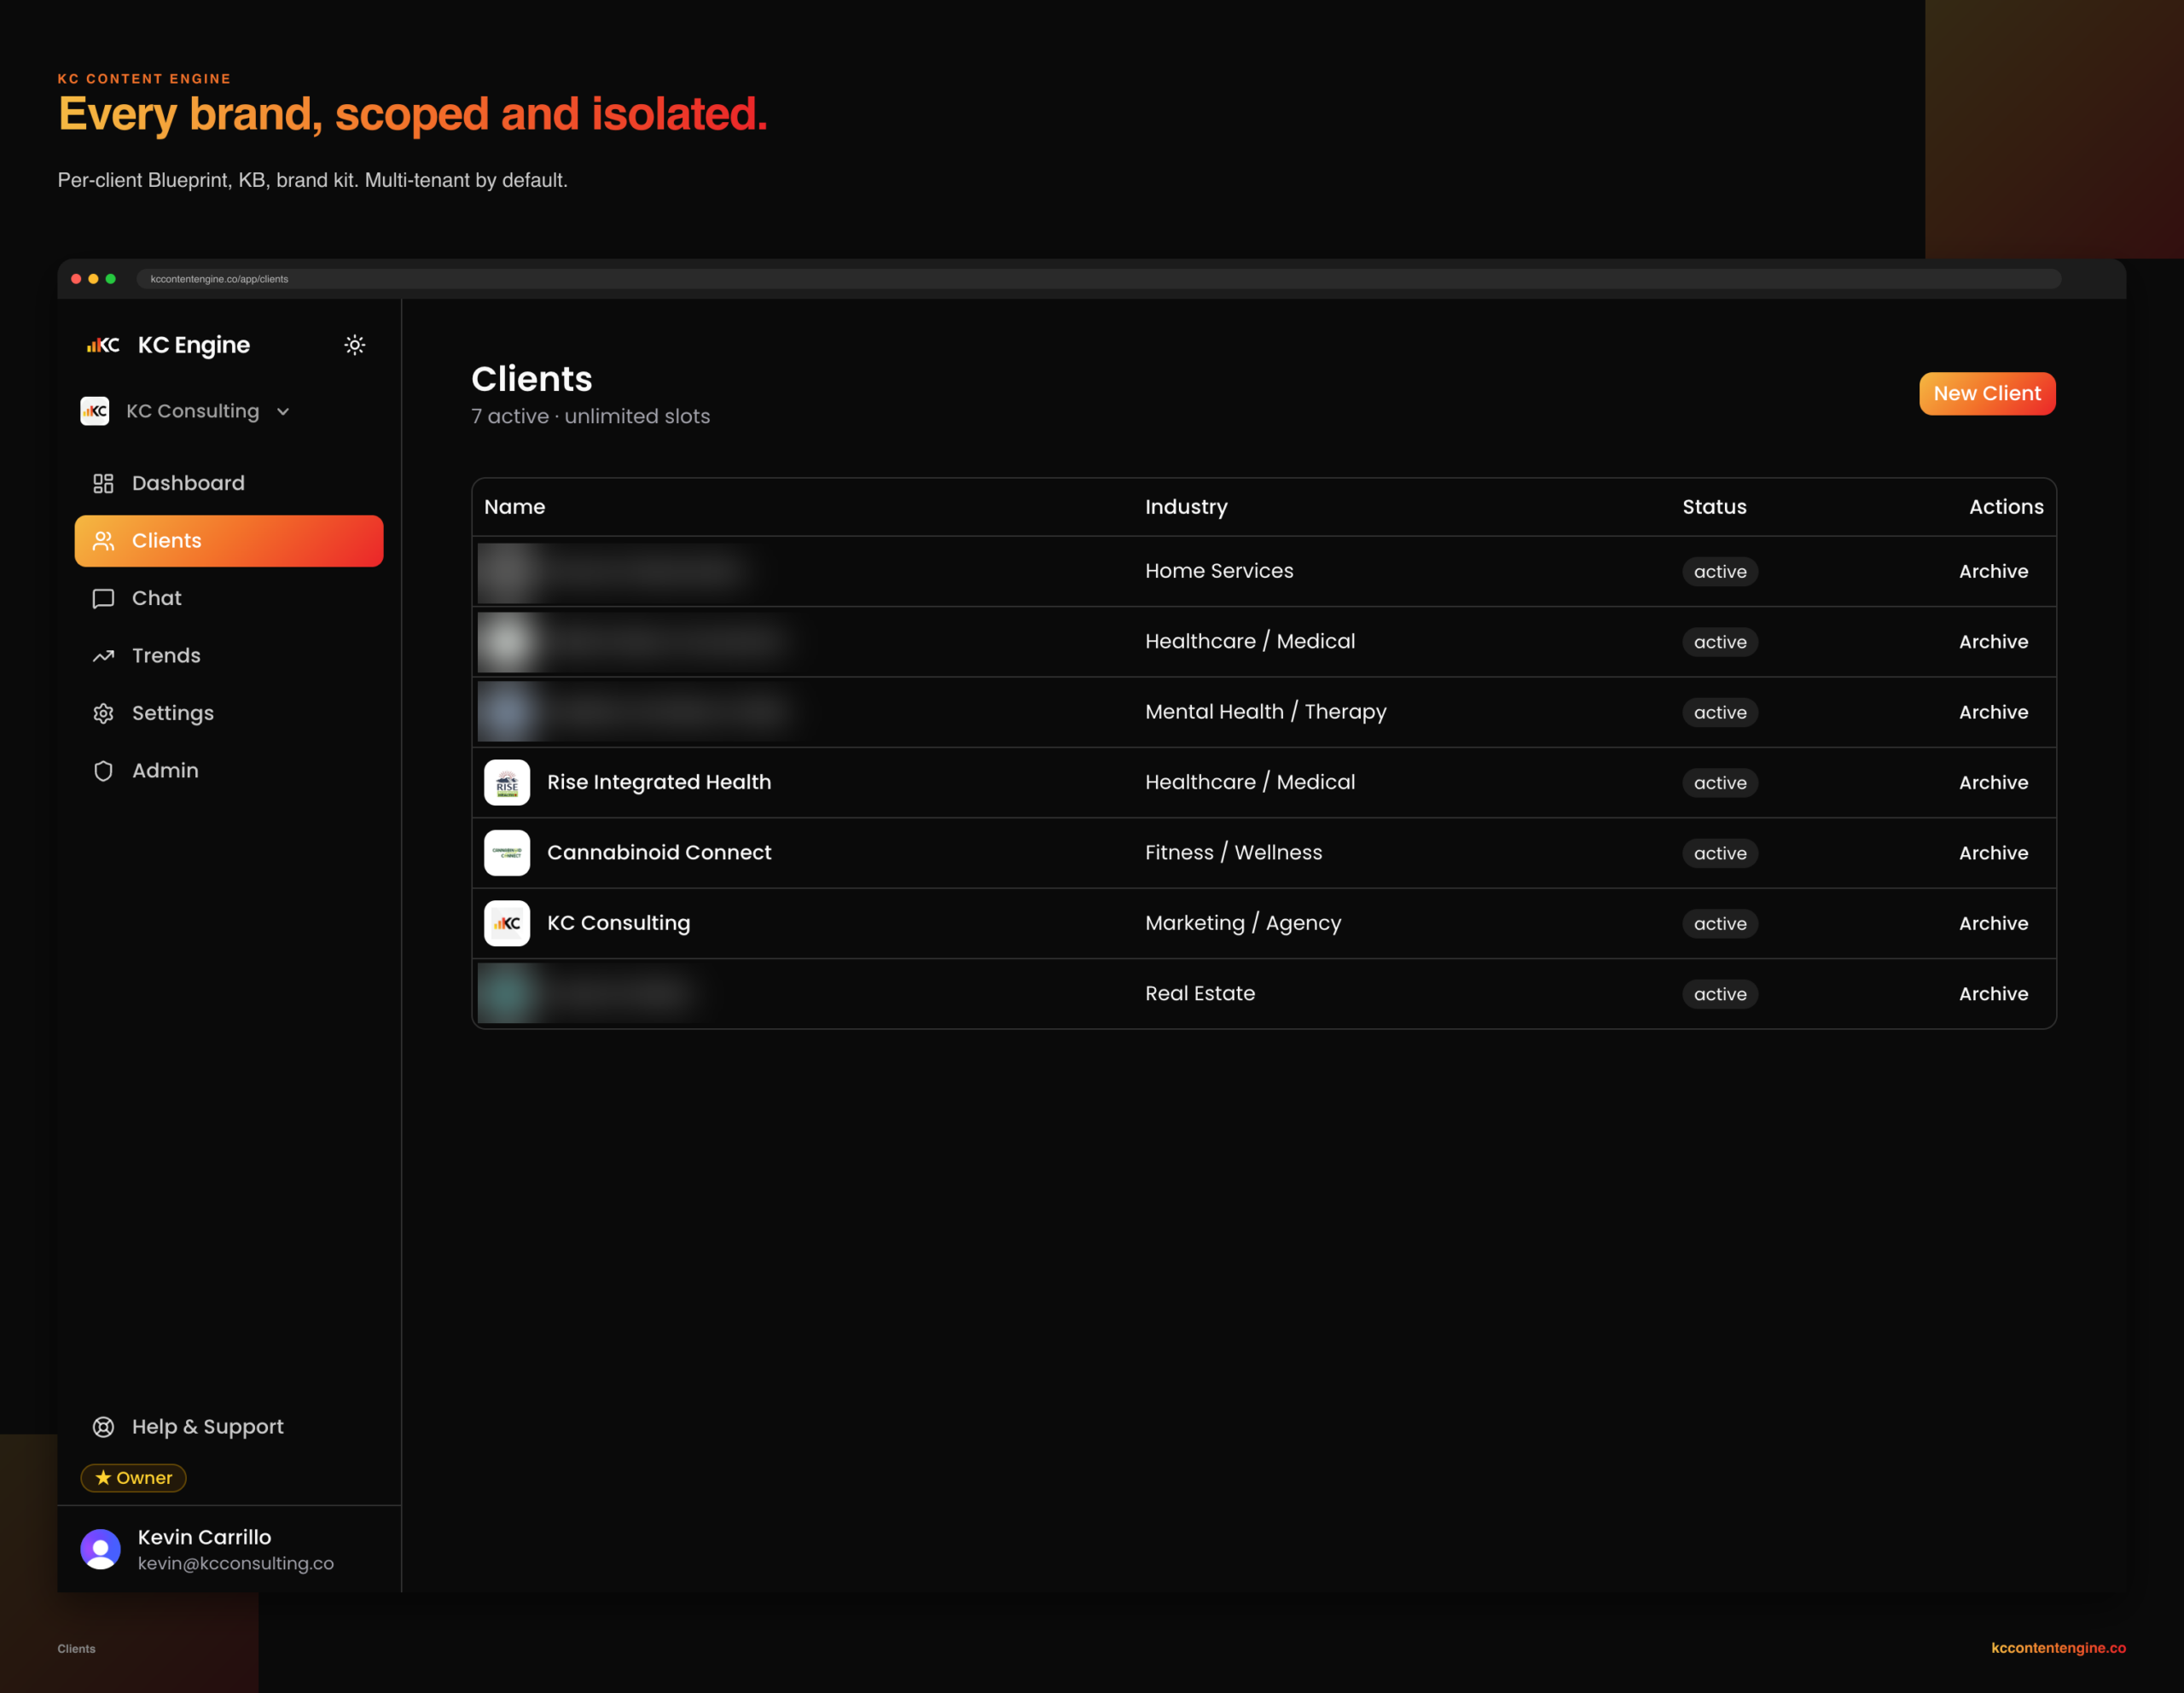Image resolution: width=2184 pixels, height=1693 pixels.
Task: Open the Kevin Carrillo account name
Action: [x=204, y=1537]
